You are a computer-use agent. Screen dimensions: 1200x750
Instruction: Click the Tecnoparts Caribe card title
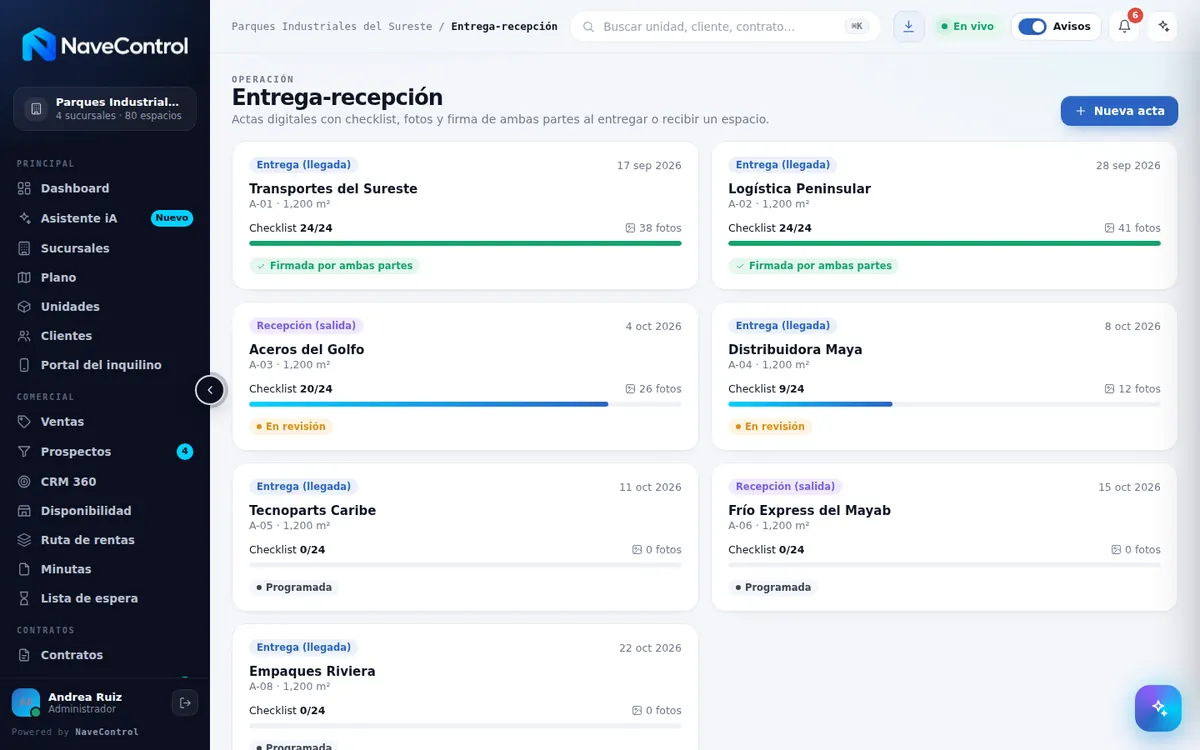point(312,510)
